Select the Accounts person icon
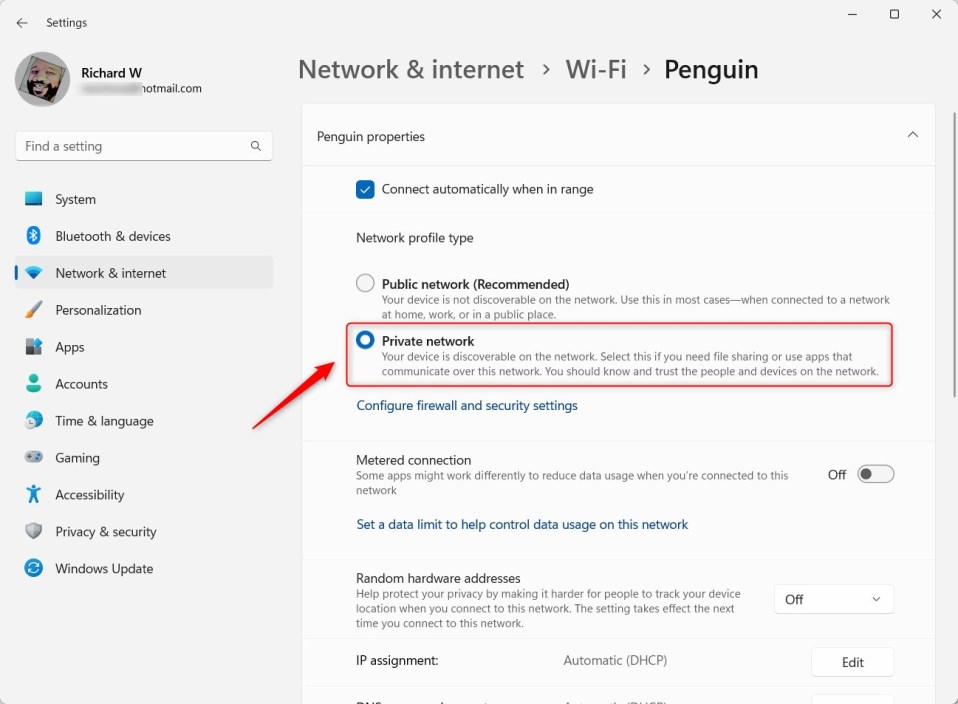The width and height of the screenshot is (958, 704). [x=34, y=384]
